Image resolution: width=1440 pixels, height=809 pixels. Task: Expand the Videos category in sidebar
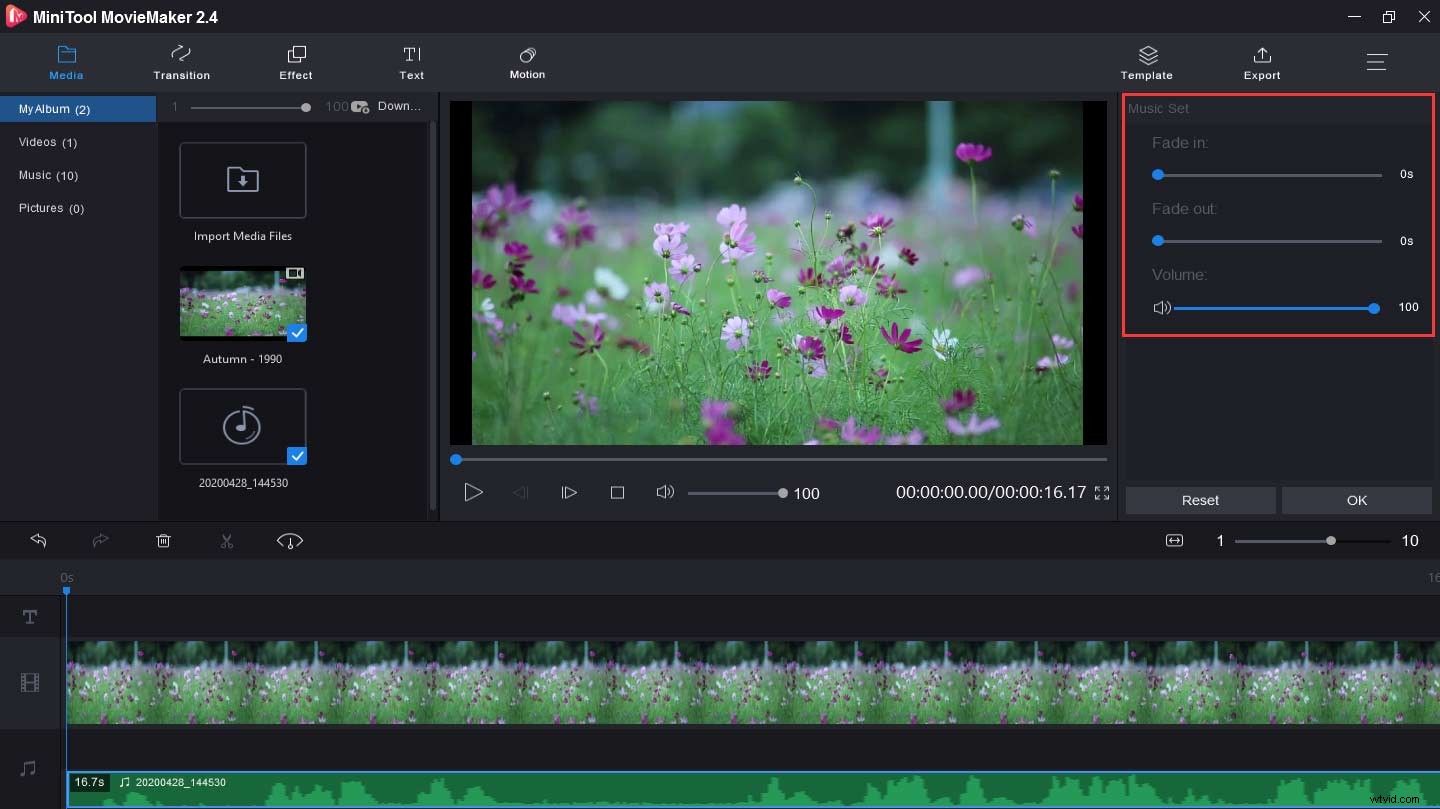[x=48, y=142]
